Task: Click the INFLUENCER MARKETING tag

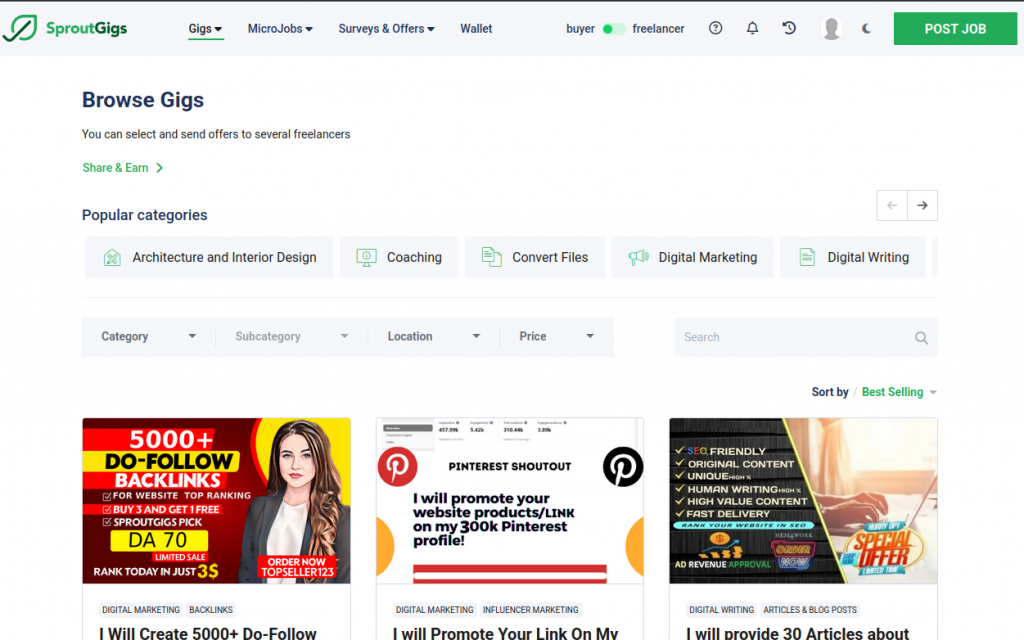Action: click(x=530, y=610)
